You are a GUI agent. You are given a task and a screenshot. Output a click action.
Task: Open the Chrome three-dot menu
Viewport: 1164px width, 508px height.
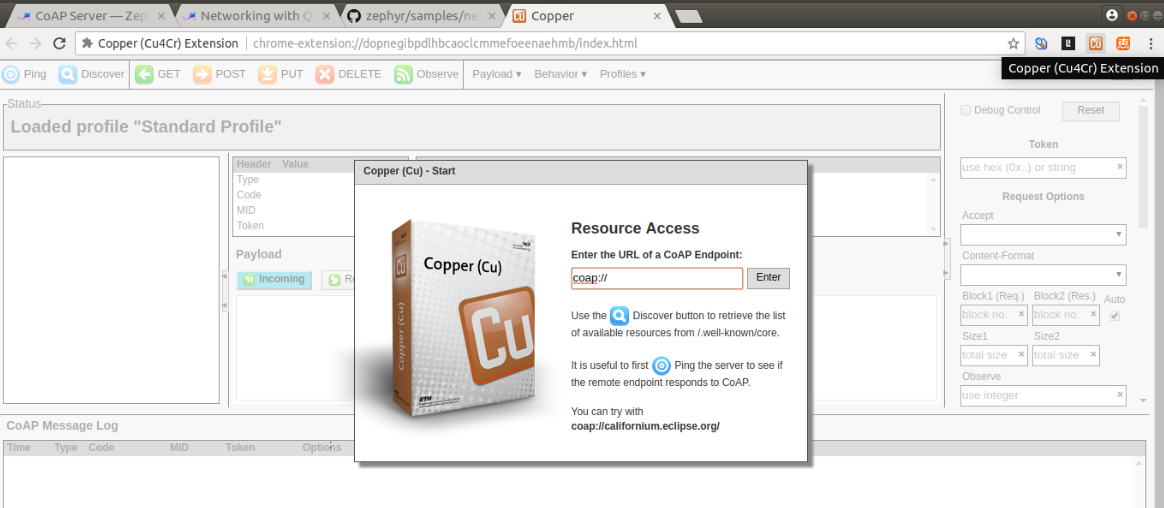pyautogui.click(x=1150, y=44)
